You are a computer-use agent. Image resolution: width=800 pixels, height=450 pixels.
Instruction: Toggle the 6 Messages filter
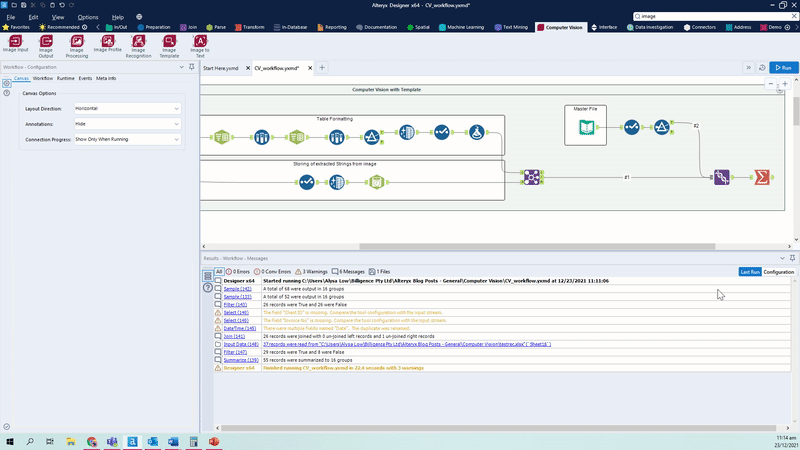[348, 271]
